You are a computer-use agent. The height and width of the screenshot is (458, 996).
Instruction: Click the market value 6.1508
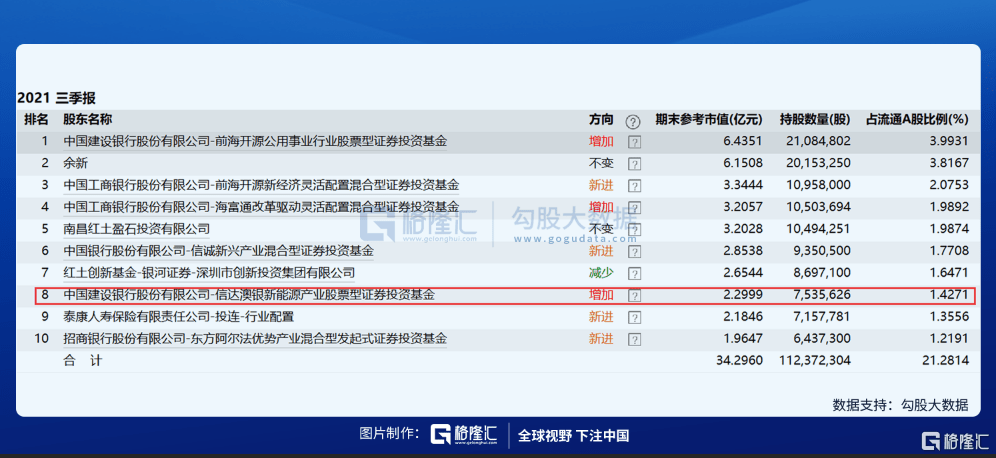(x=744, y=163)
